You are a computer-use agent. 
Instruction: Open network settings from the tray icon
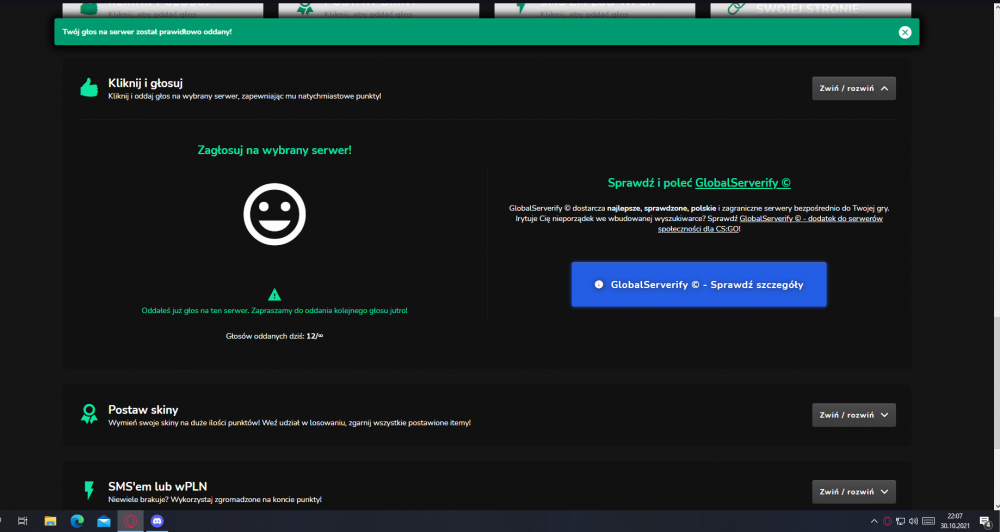click(901, 521)
